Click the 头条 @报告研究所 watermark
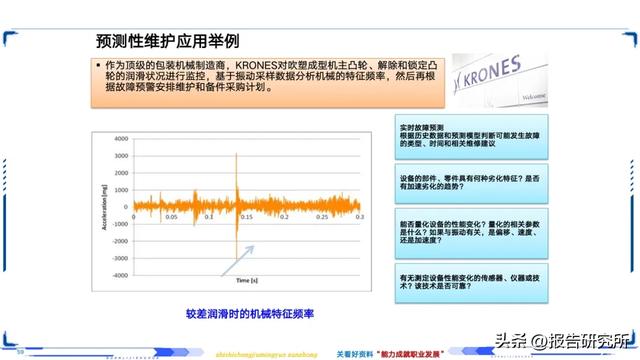The width and height of the screenshot is (640, 360). tap(562, 341)
